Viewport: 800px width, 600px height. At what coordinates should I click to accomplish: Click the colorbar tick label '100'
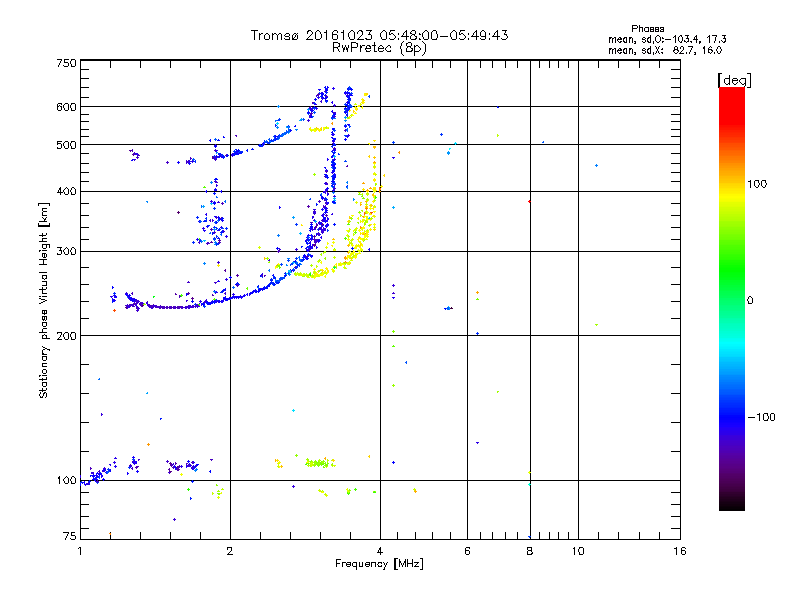757,184
